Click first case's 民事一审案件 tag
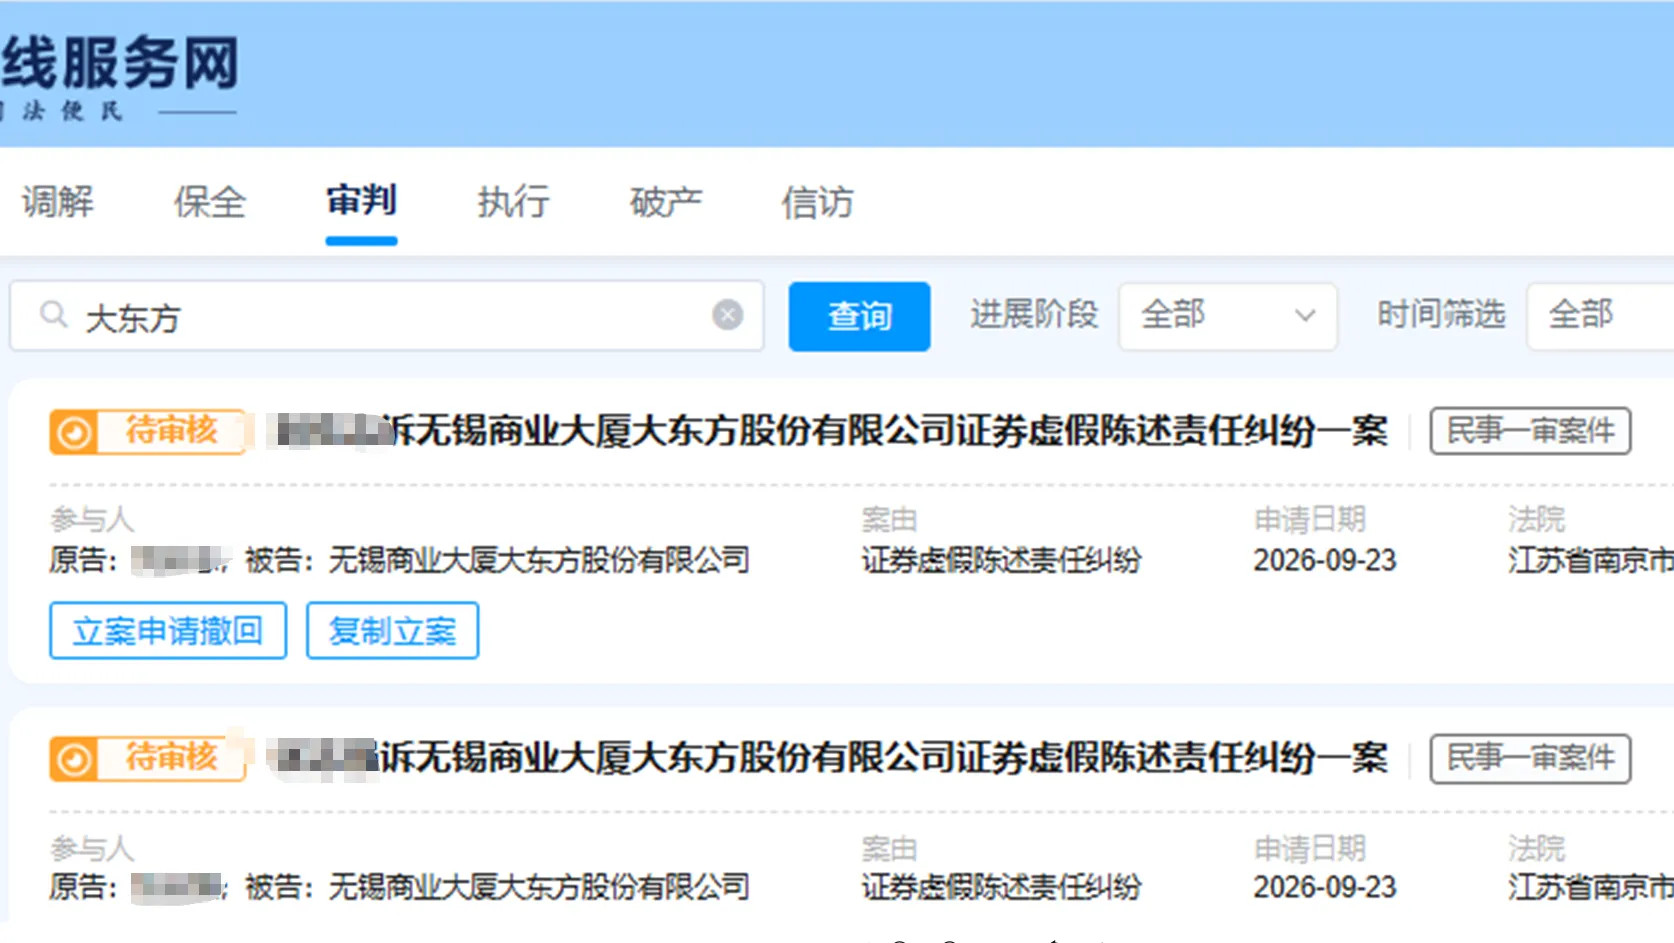Image resolution: width=1674 pixels, height=943 pixels. coord(1530,431)
